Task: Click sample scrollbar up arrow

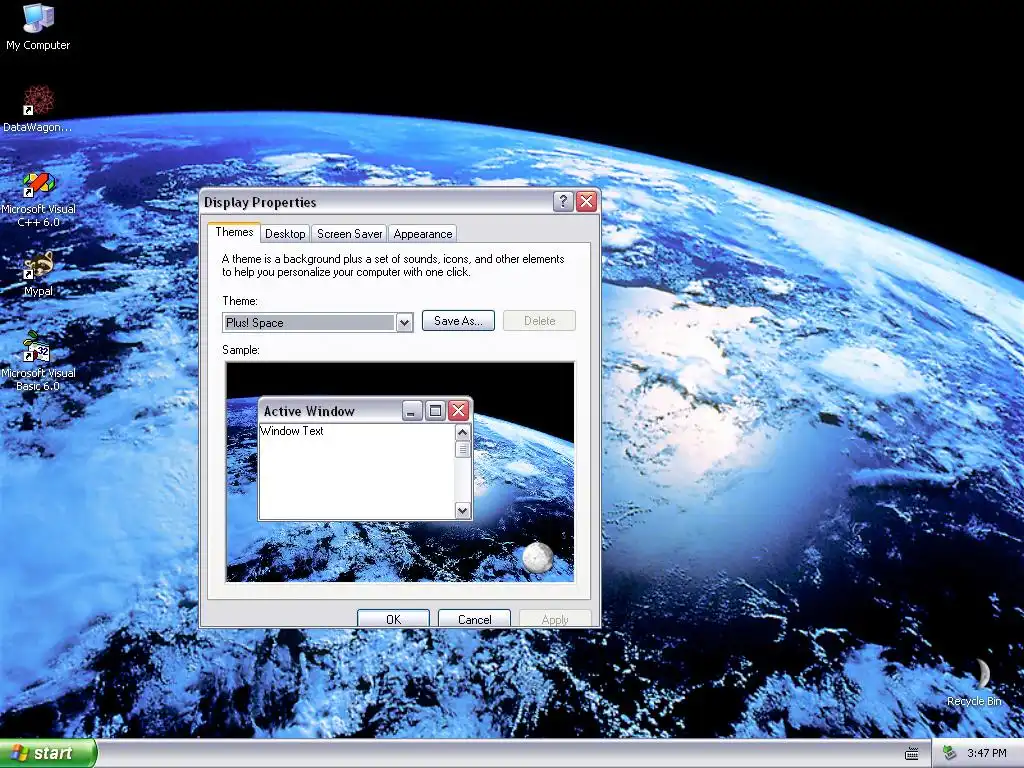Action: point(462,432)
